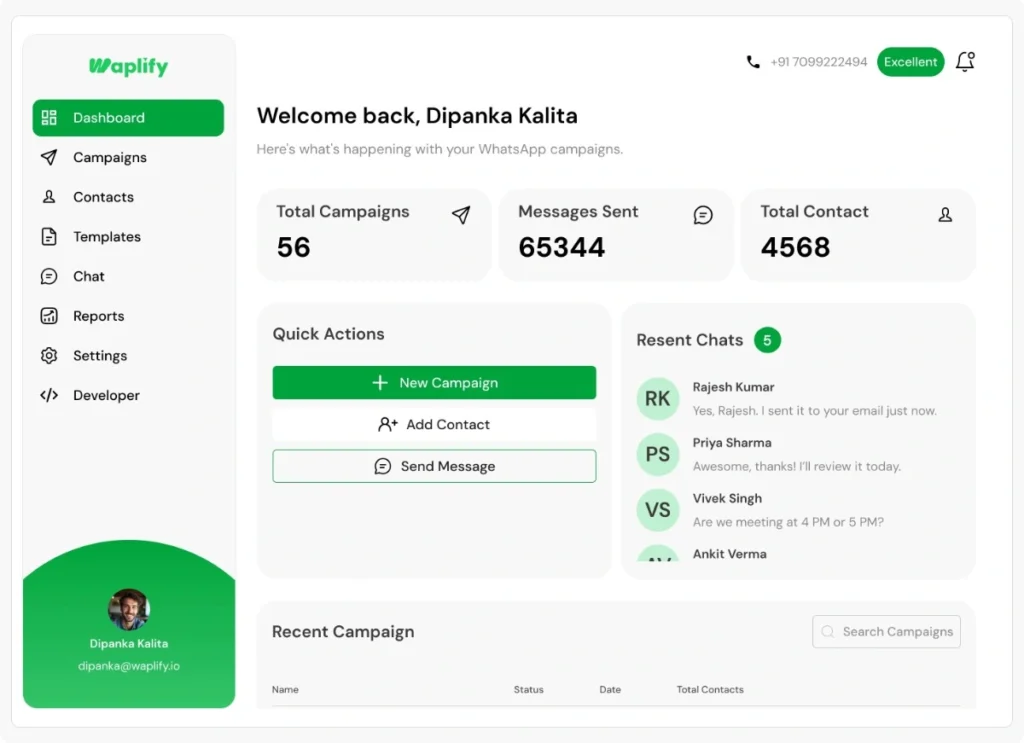Click the Chat bubble icon in sidebar
The image size is (1024, 743).
click(49, 276)
